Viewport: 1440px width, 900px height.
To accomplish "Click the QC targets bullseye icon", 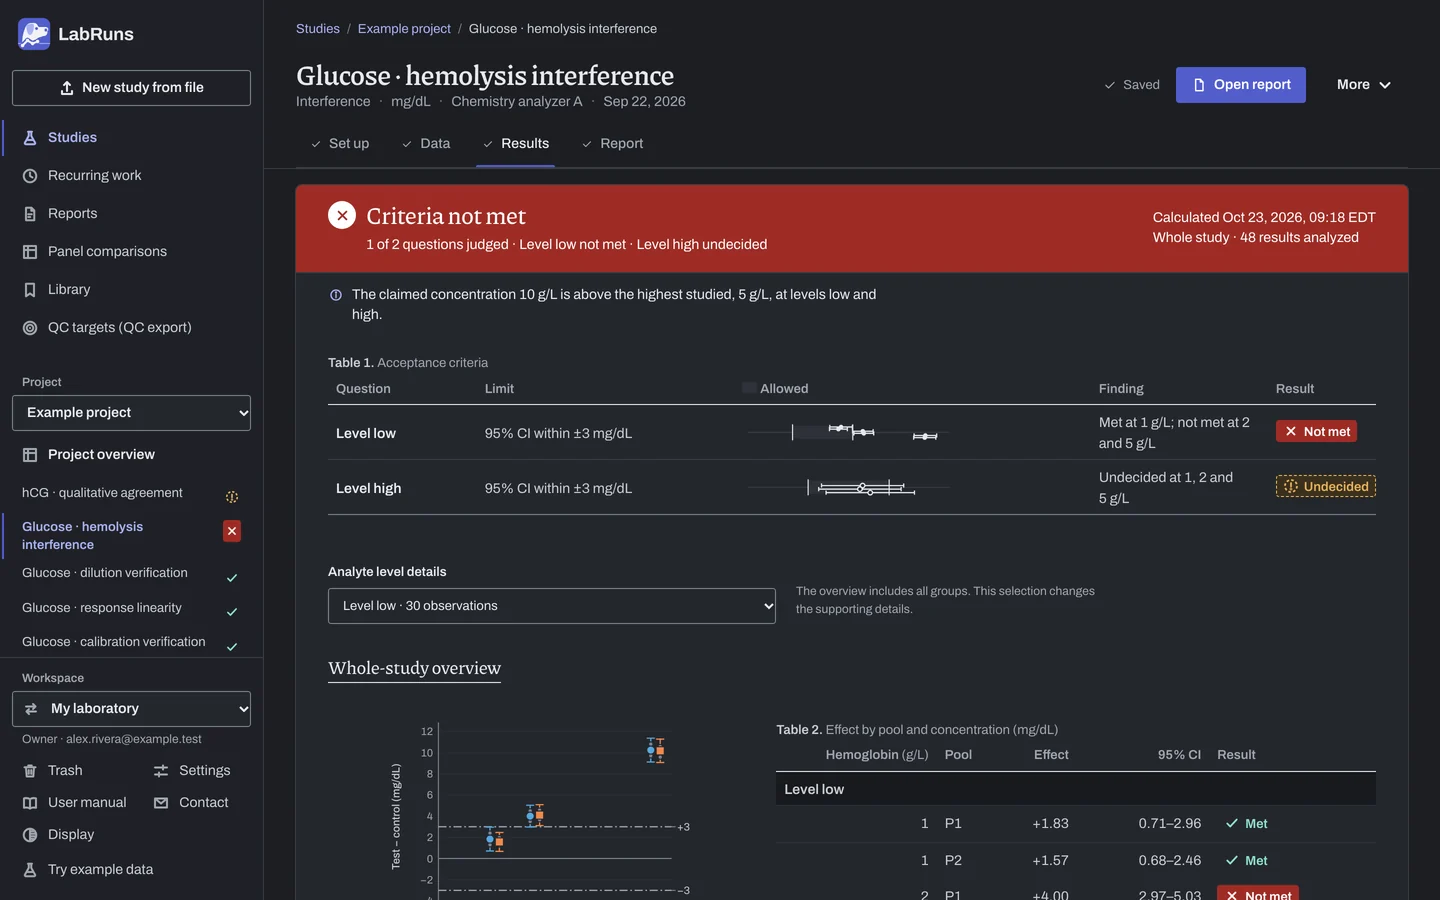I will click(30, 328).
